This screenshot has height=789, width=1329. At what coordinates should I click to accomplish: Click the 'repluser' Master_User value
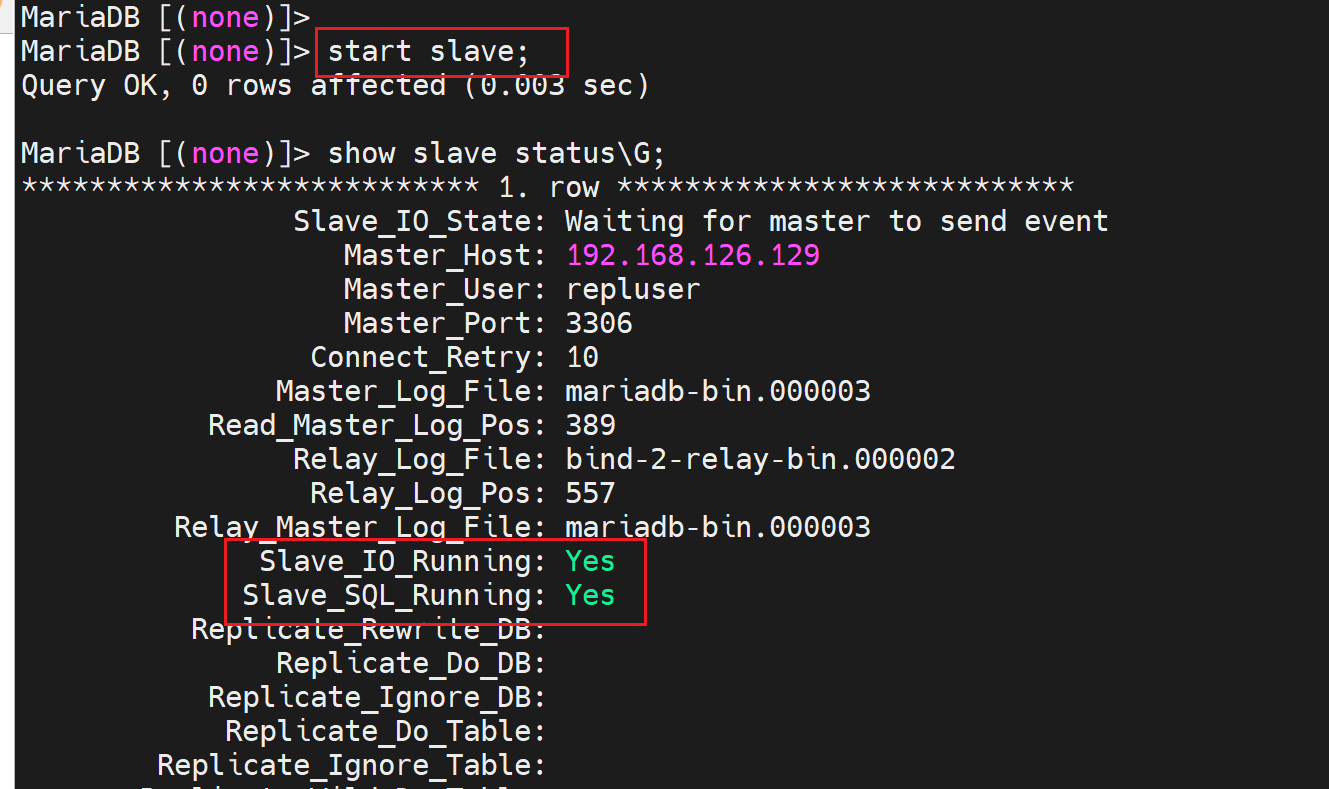point(633,289)
